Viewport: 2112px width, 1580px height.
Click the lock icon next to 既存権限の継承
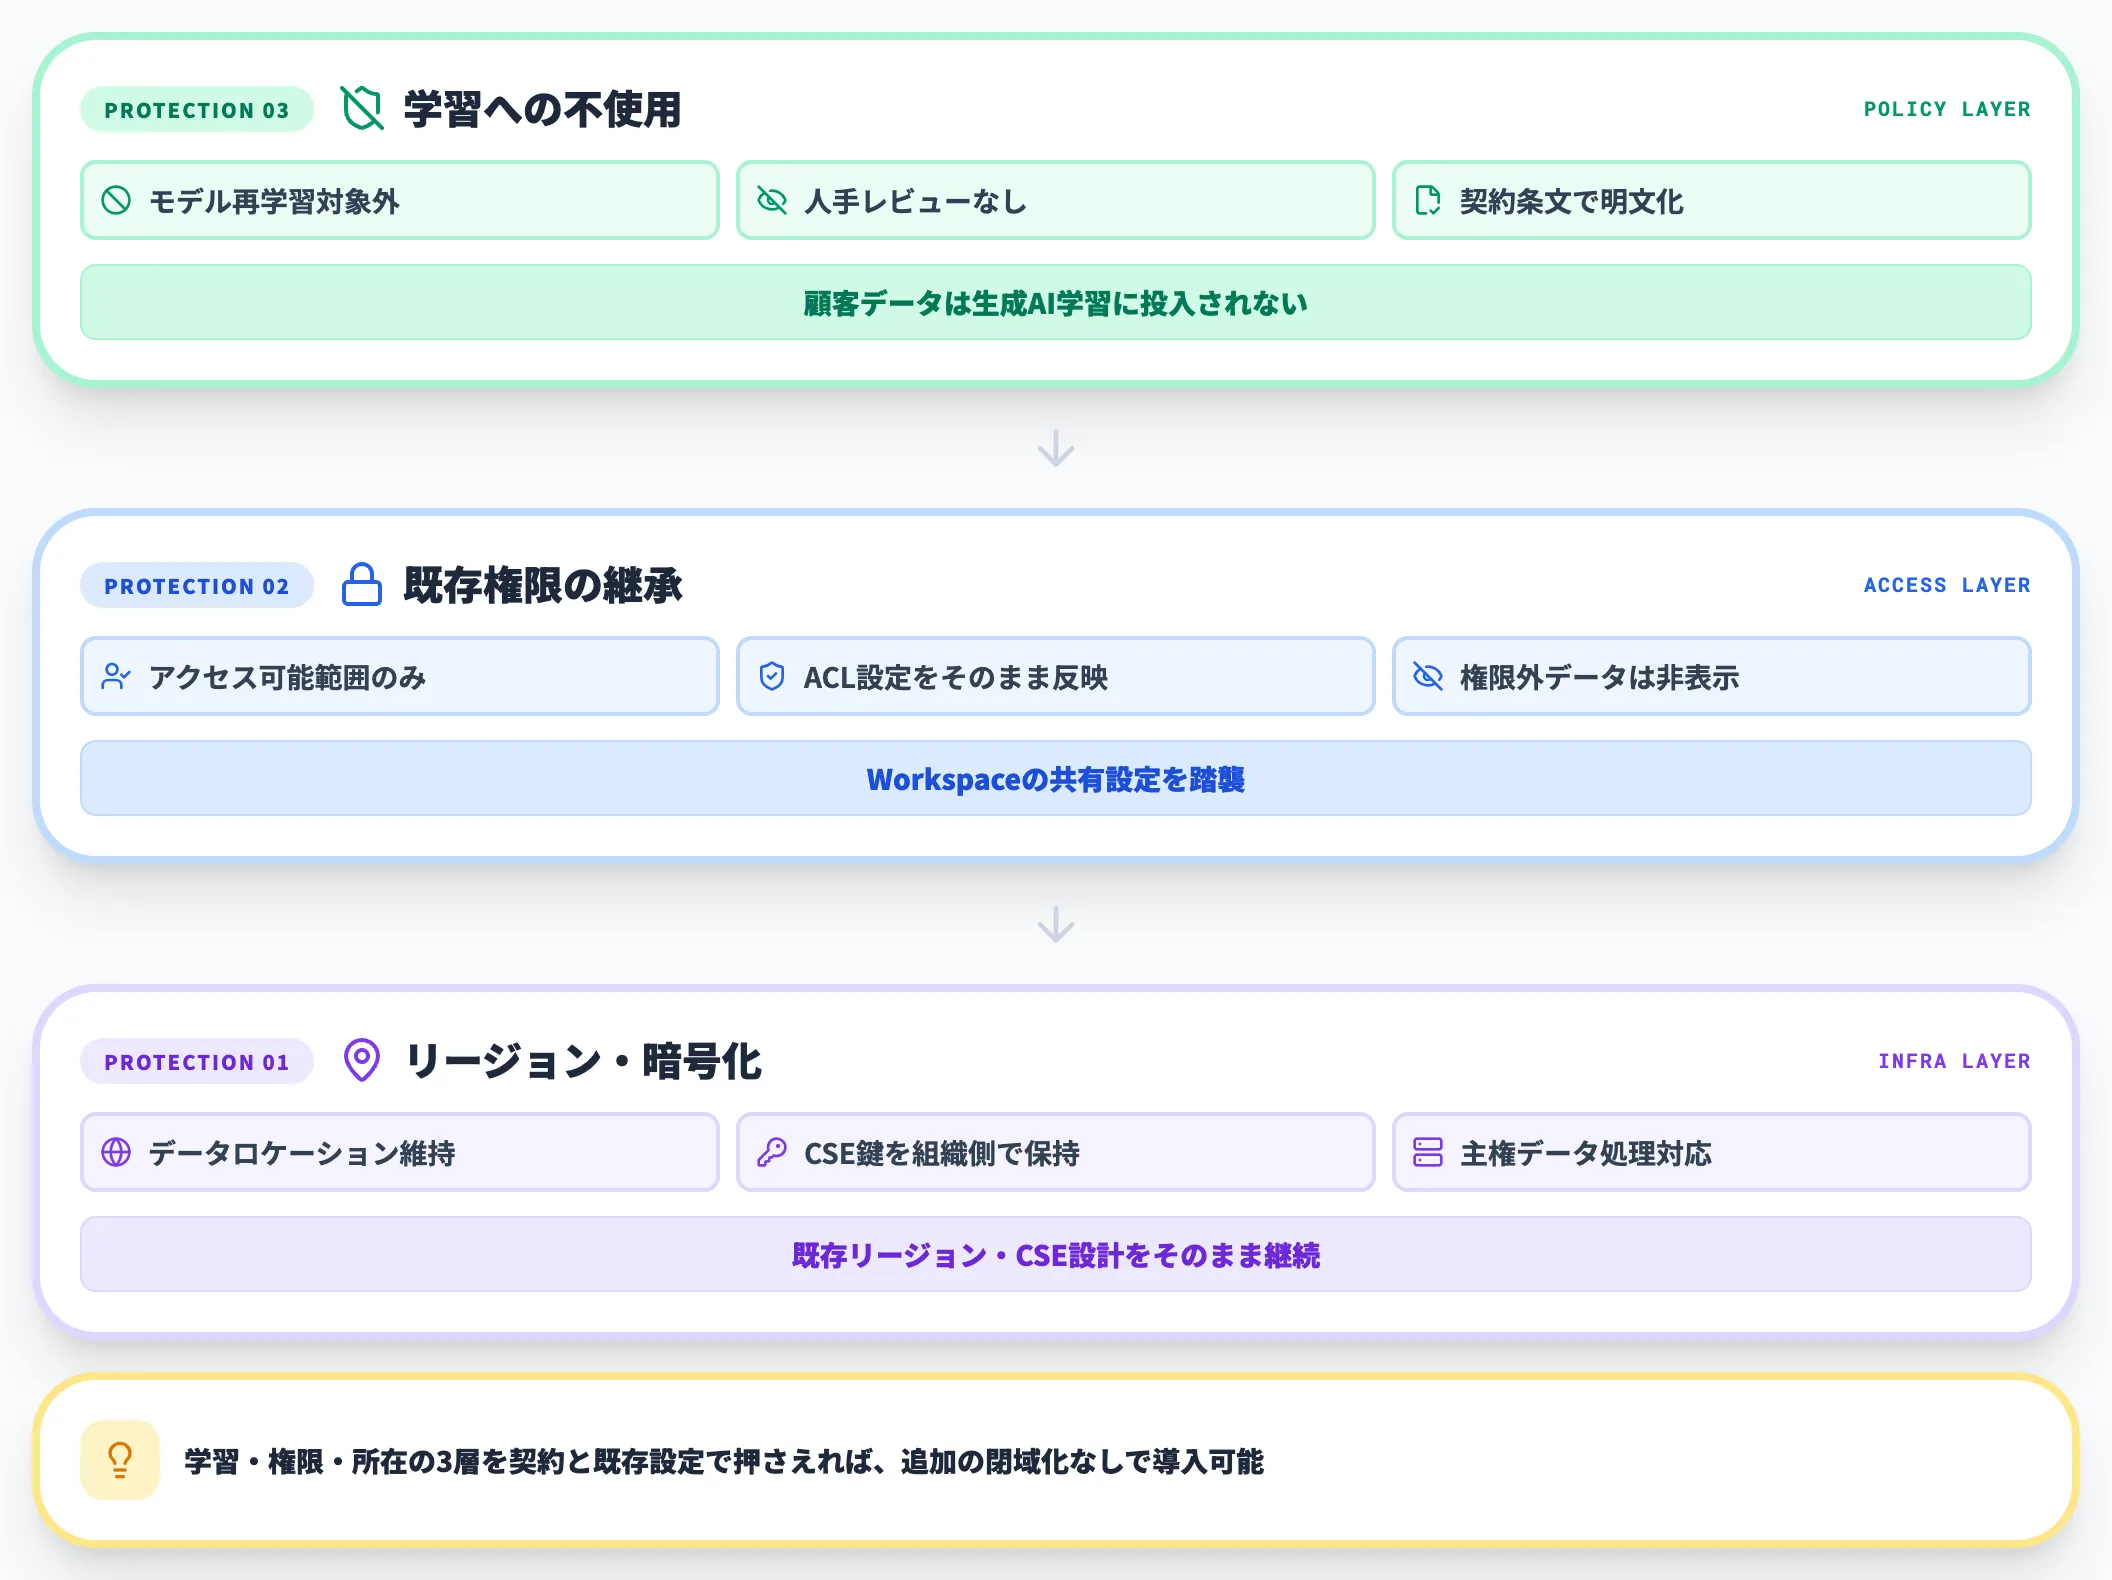pos(361,586)
